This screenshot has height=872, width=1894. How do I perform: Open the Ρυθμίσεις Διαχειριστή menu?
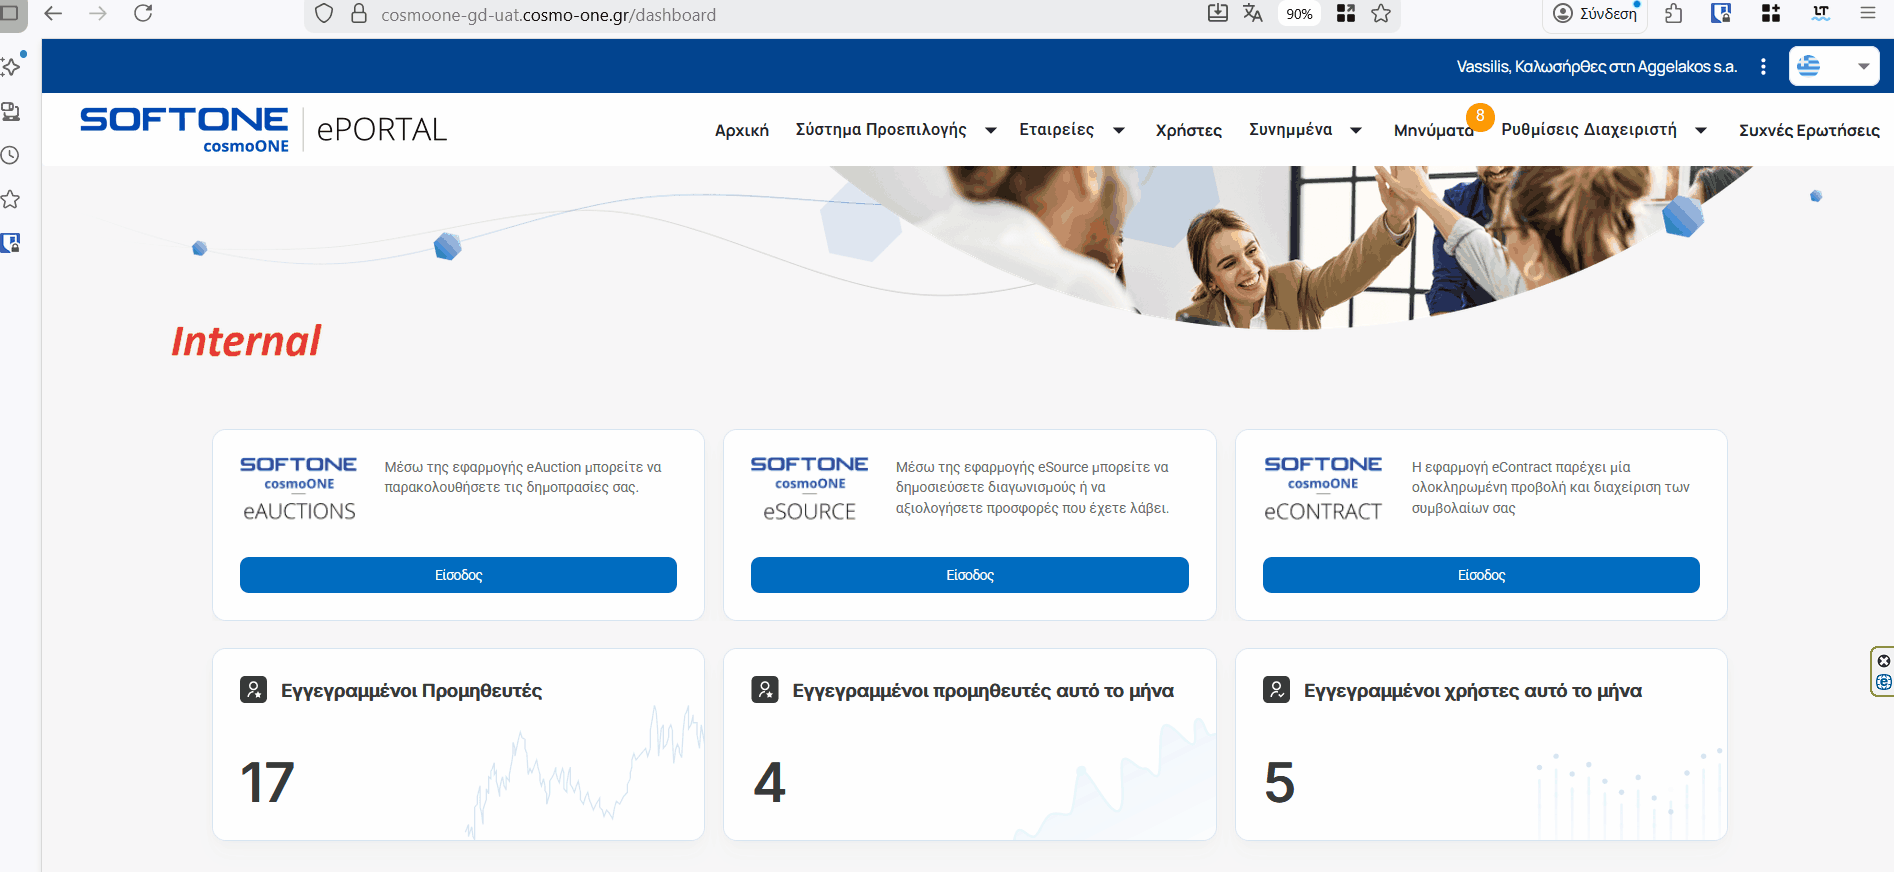1589,129
